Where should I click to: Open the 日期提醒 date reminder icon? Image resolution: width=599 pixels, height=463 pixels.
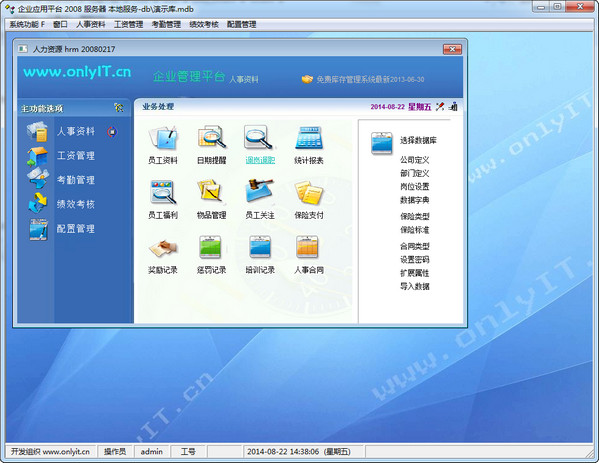tap(212, 138)
